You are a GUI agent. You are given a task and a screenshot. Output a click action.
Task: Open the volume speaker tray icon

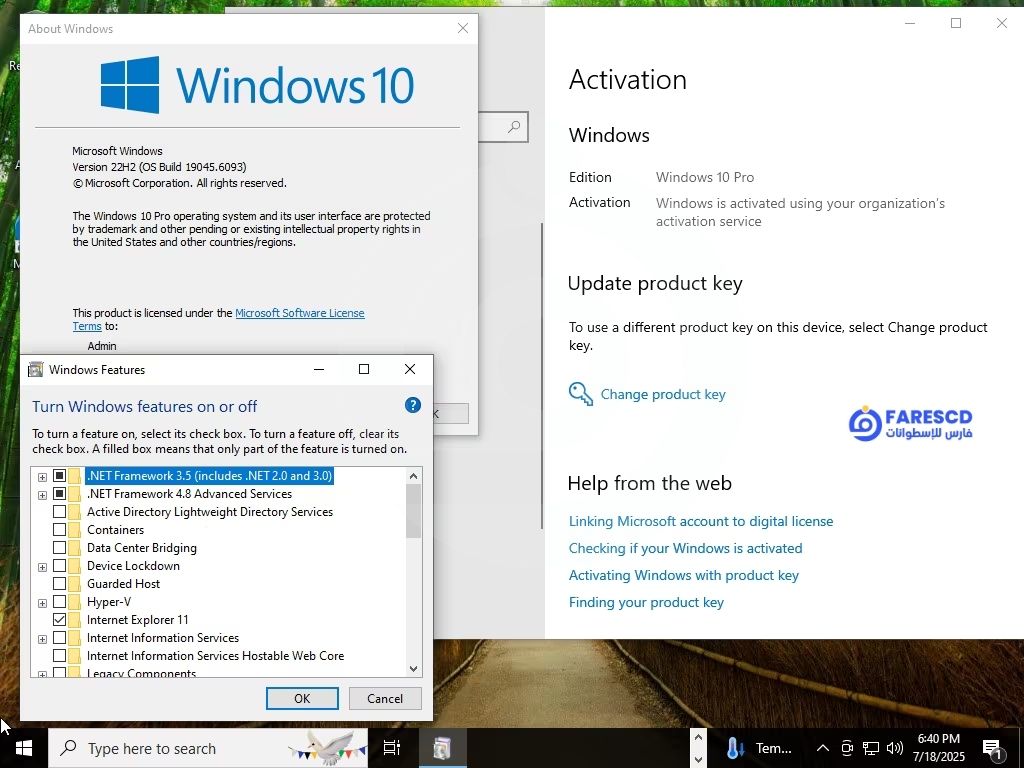(x=895, y=748)
